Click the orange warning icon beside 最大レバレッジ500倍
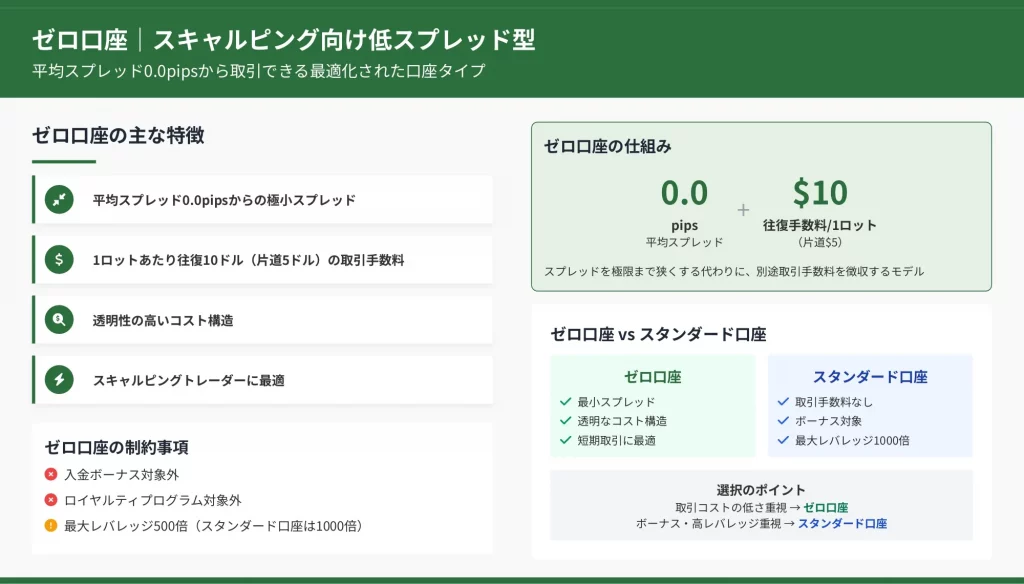 [51, 525]
